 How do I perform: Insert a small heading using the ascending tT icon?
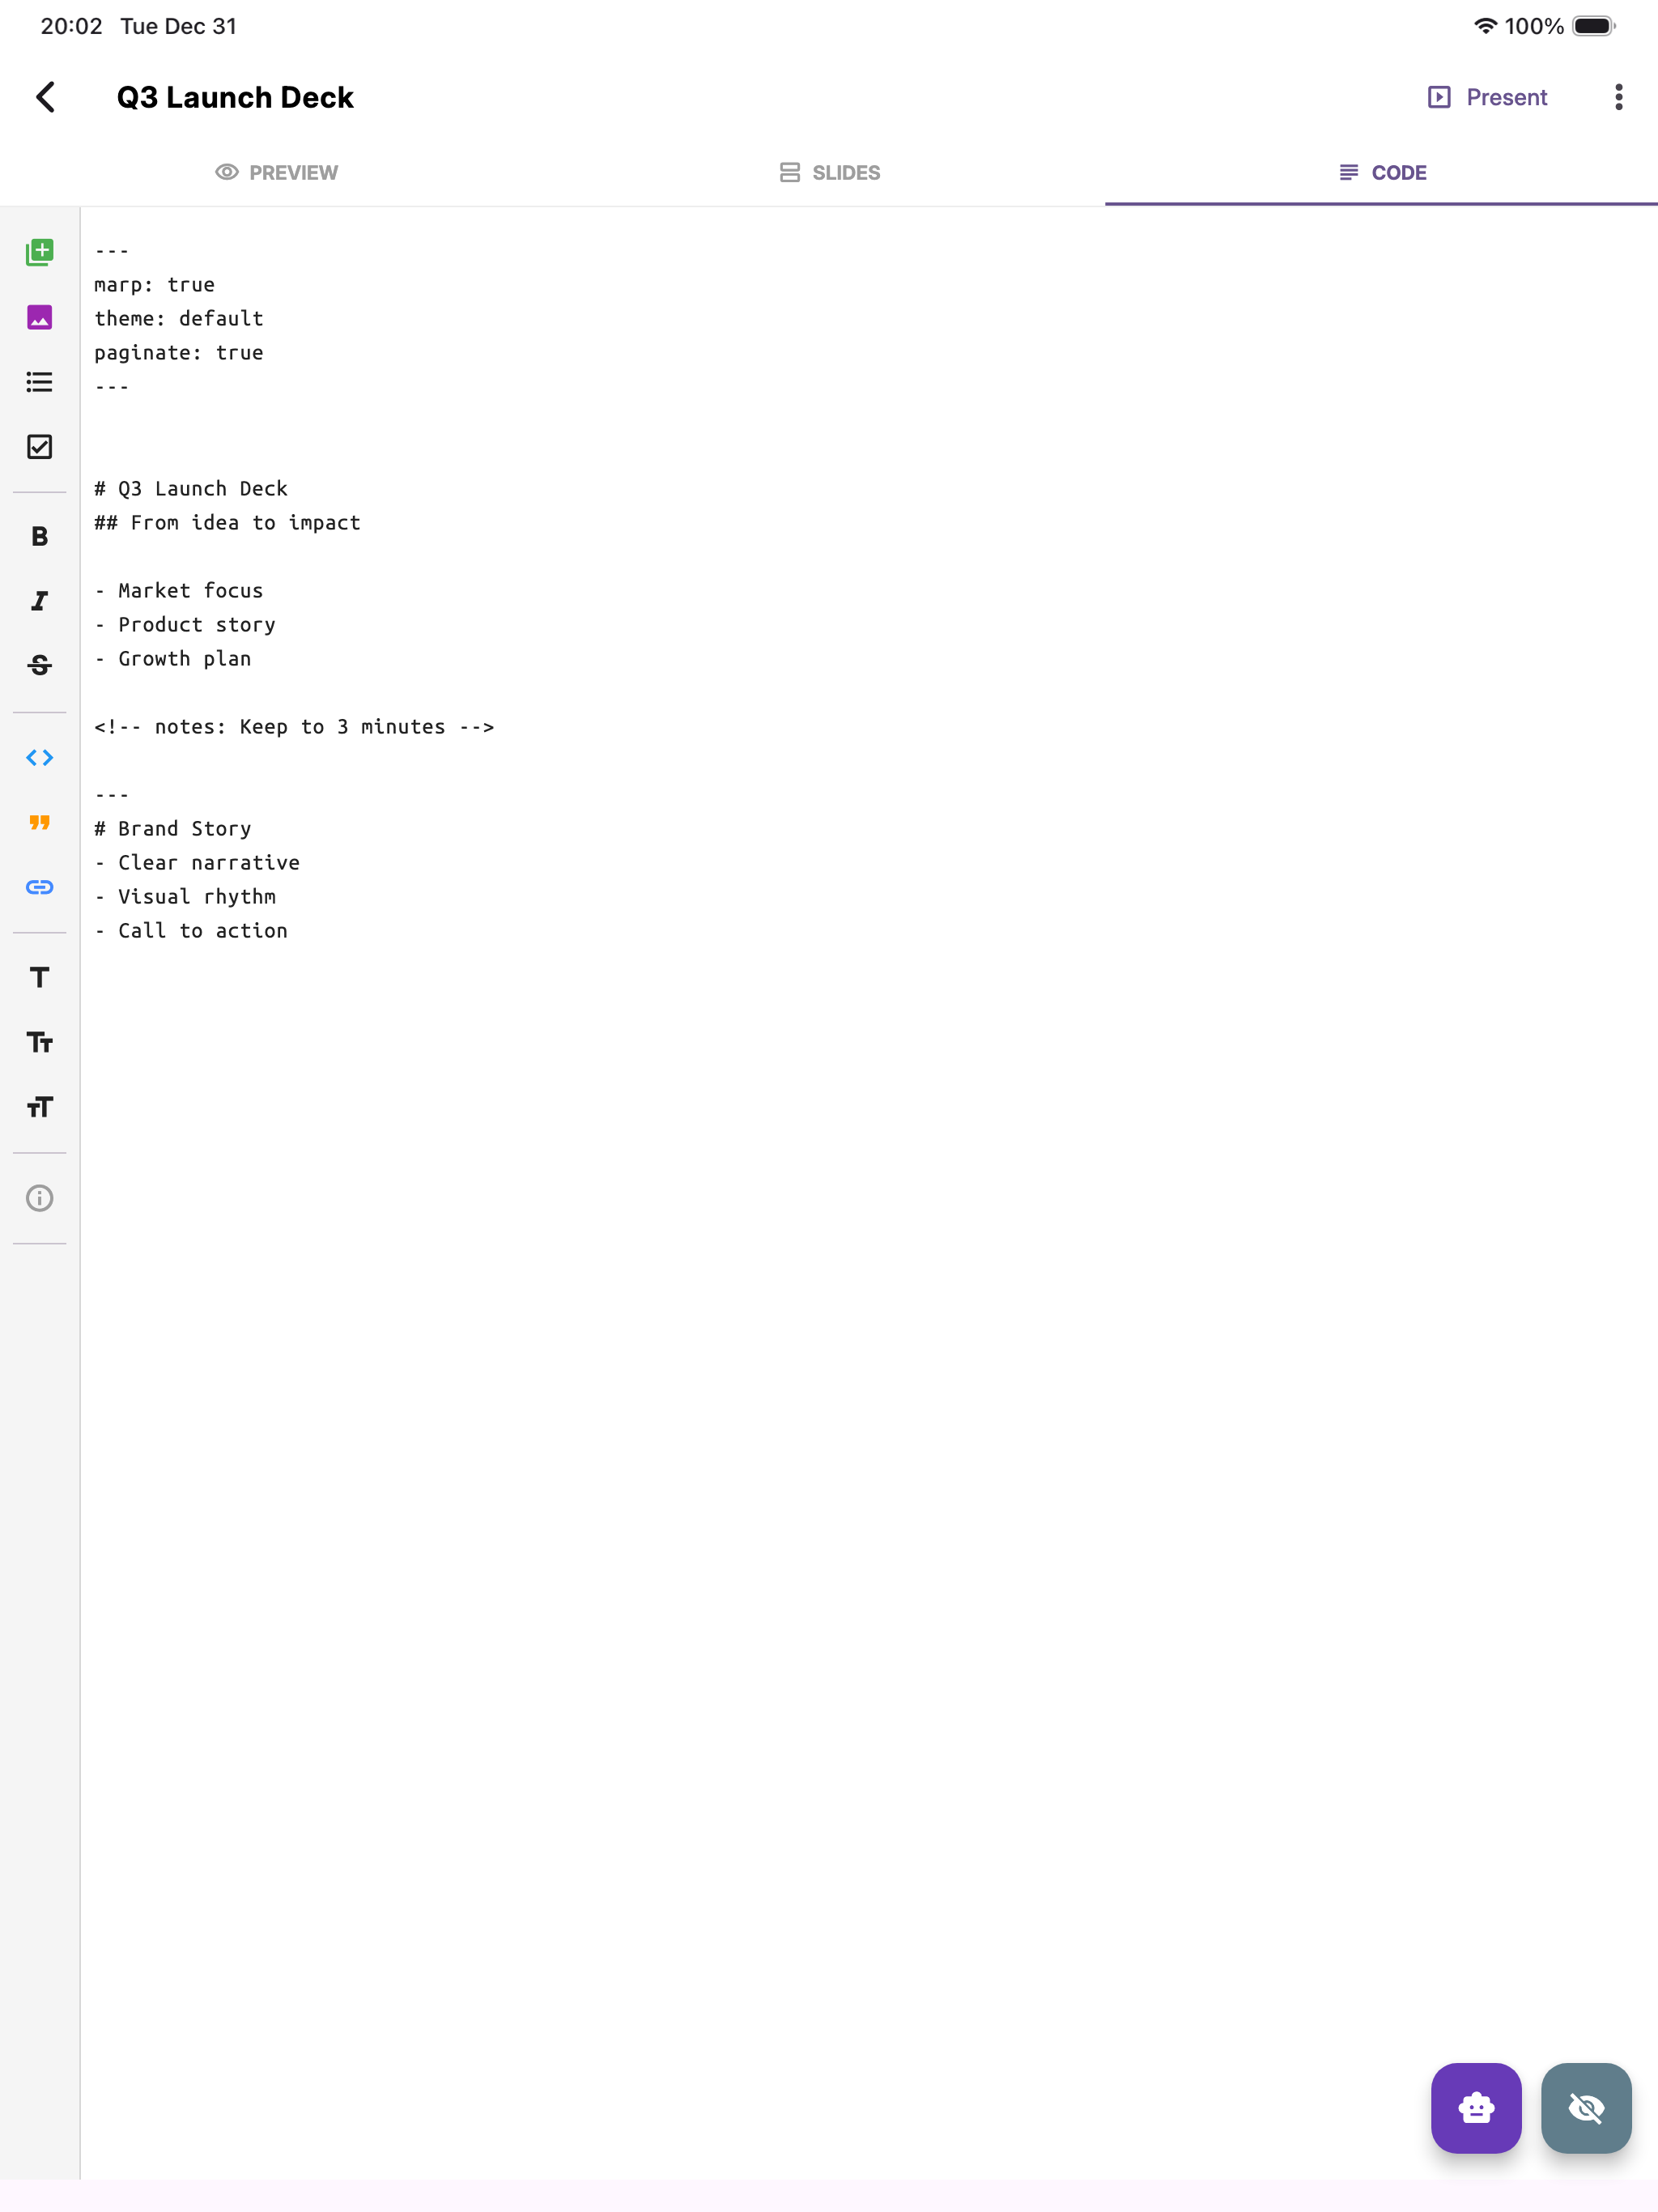coord(40,1107)
